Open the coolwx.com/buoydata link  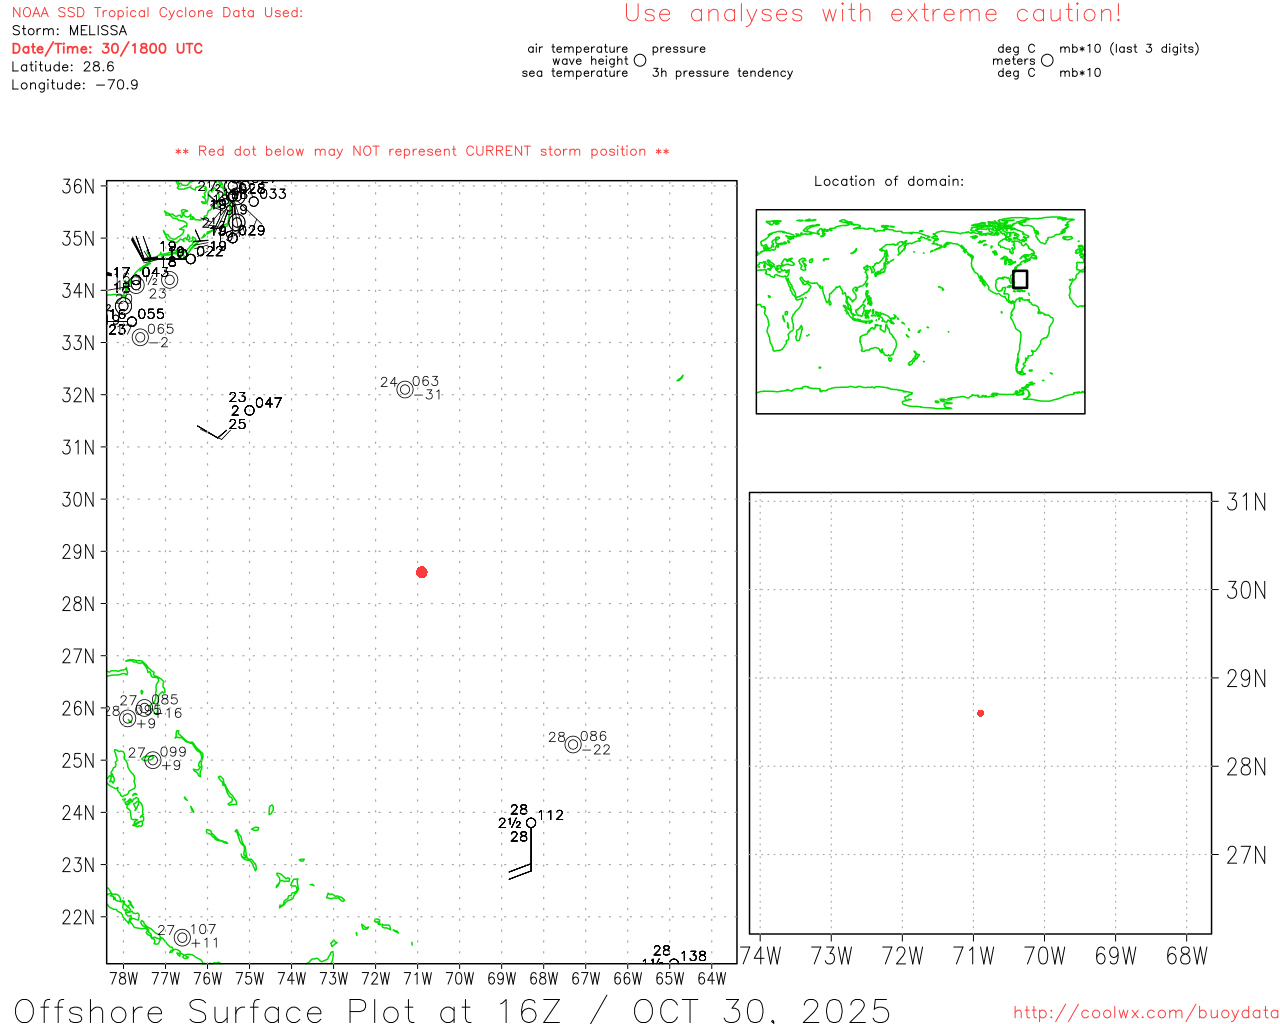[1145, 1013]
